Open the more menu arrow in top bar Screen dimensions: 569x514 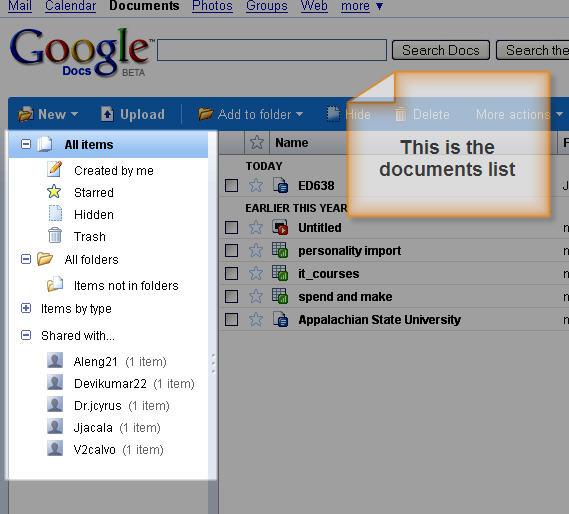pyautogui.click(x=379, y=6)
